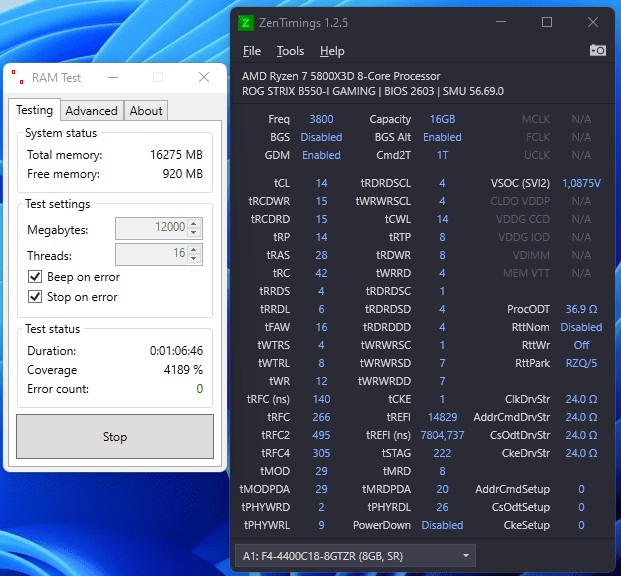This screenshot has width=621, height=576.
Task: Take a screenshot with ZenTimings camera icon
Action: point(598,51)
